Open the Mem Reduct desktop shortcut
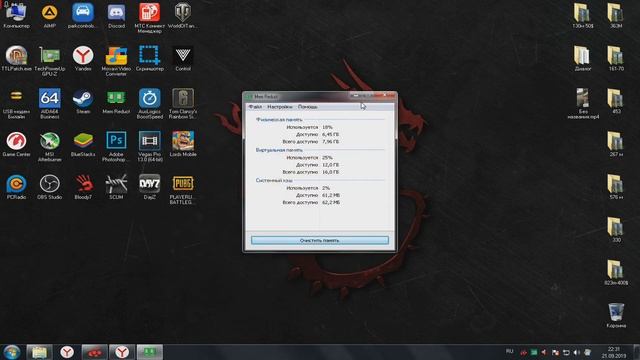The height and width of the screenshot is (360, 640). click(116, 101)
